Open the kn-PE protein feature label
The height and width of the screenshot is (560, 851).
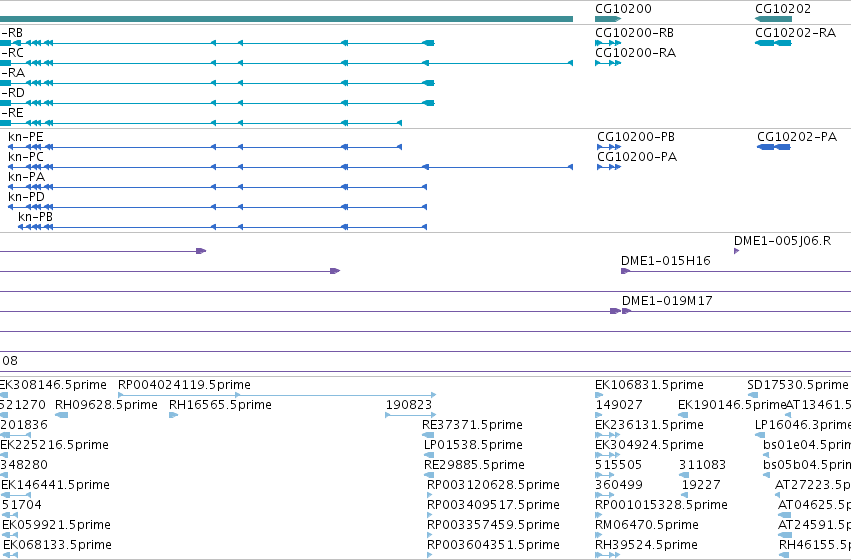tap(26, 137)
